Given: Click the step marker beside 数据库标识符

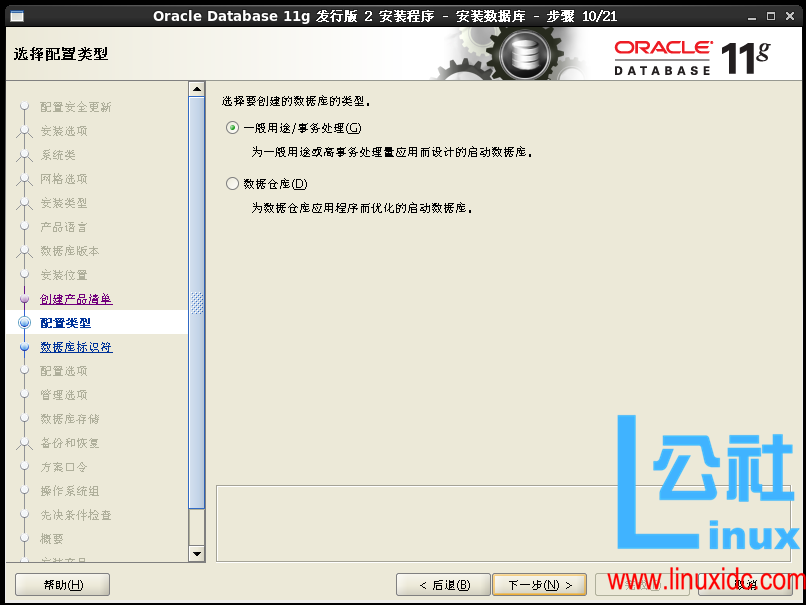Looking at the screenshot, I should 23,346.
